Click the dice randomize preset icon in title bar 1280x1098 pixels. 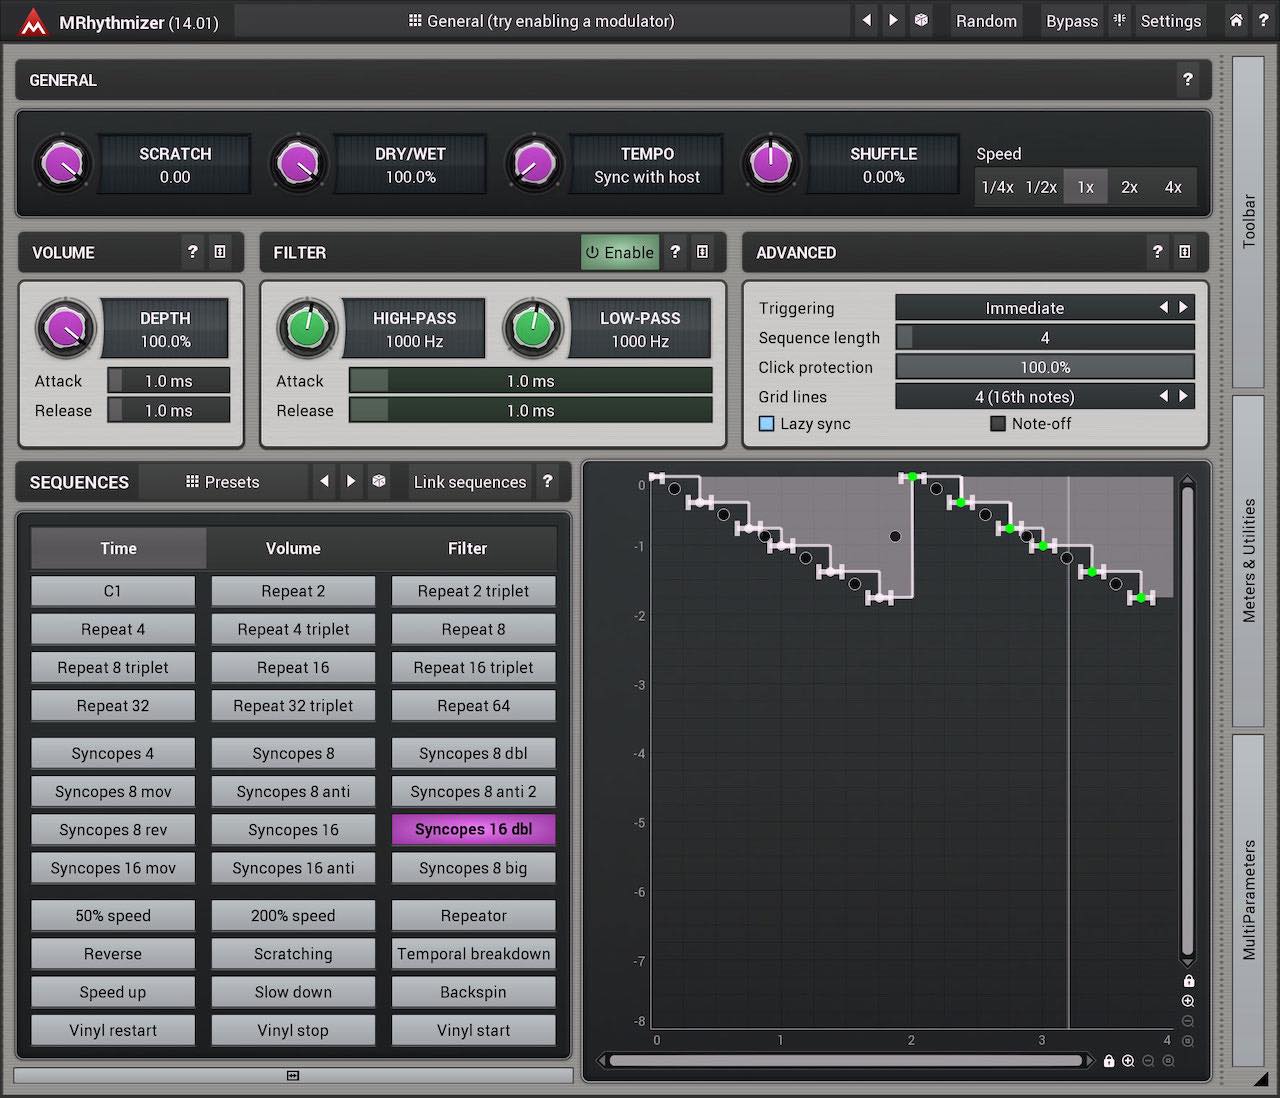pos(921,20)
